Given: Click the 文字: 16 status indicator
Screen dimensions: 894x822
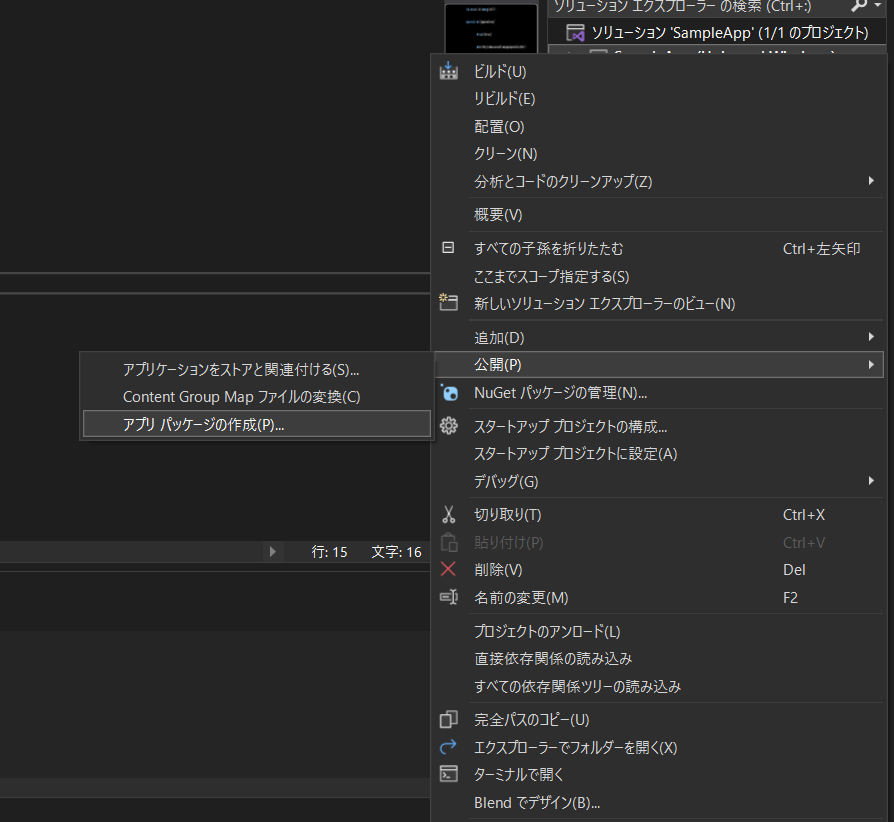Looking at the screenshot, I should click(x=396, y=552).
